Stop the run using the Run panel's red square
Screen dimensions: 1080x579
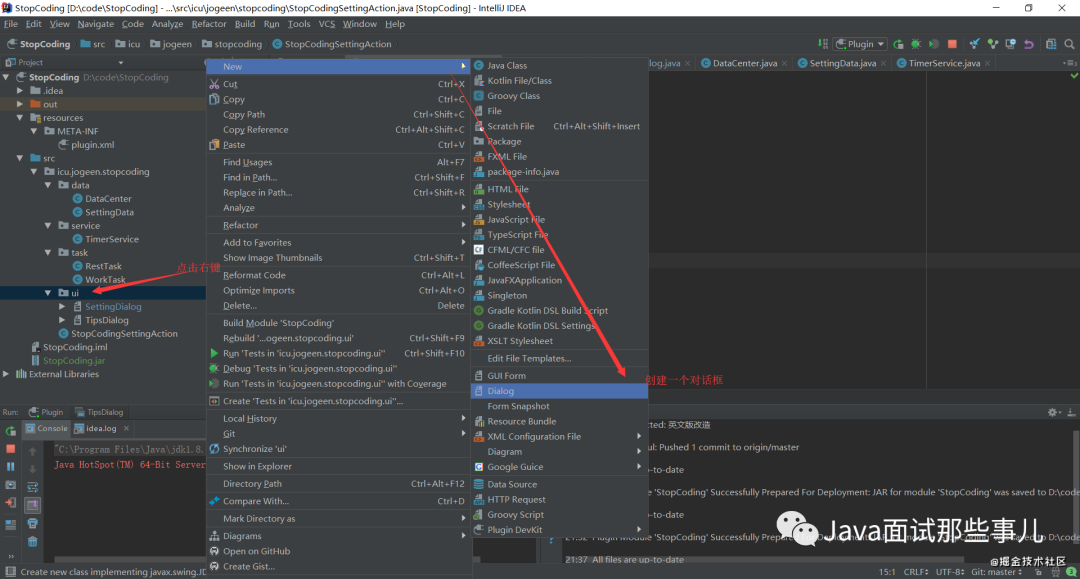(10, 449)
